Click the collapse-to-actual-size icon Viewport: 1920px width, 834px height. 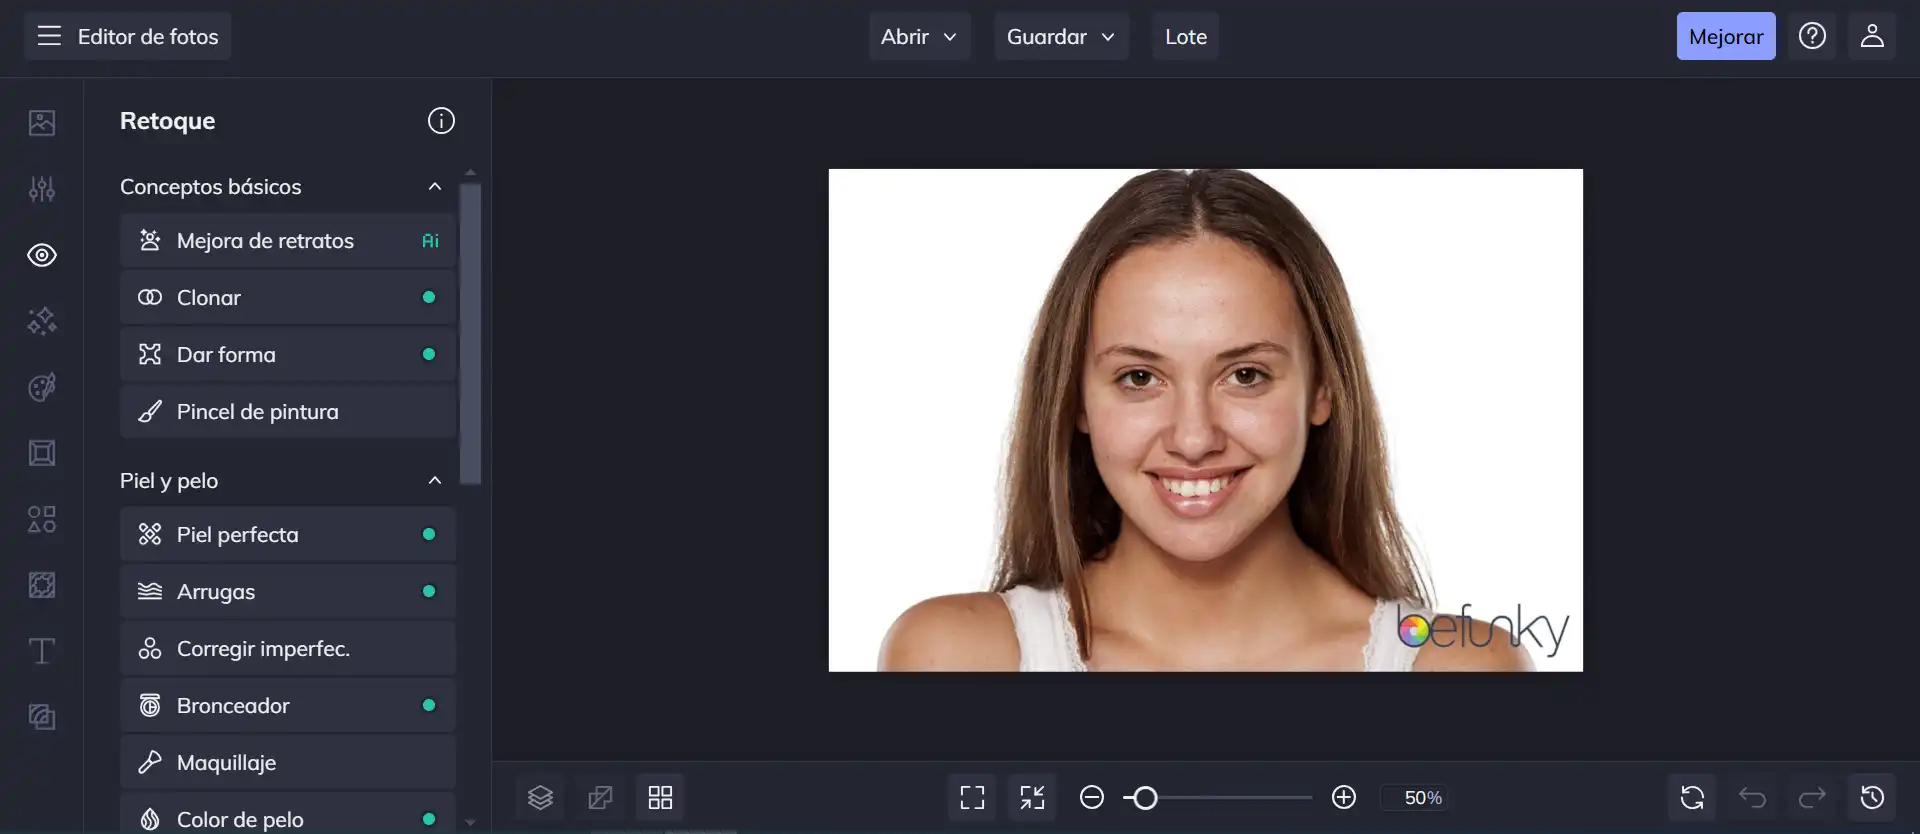pyautogui.click(x=1032, y=798)
